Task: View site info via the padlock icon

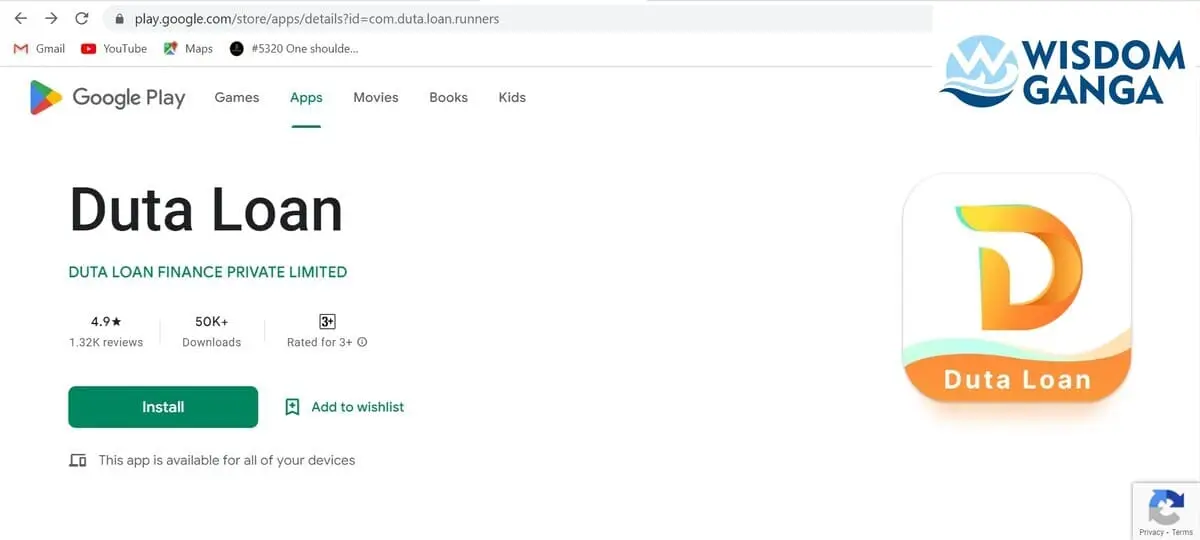Action: 119,19
